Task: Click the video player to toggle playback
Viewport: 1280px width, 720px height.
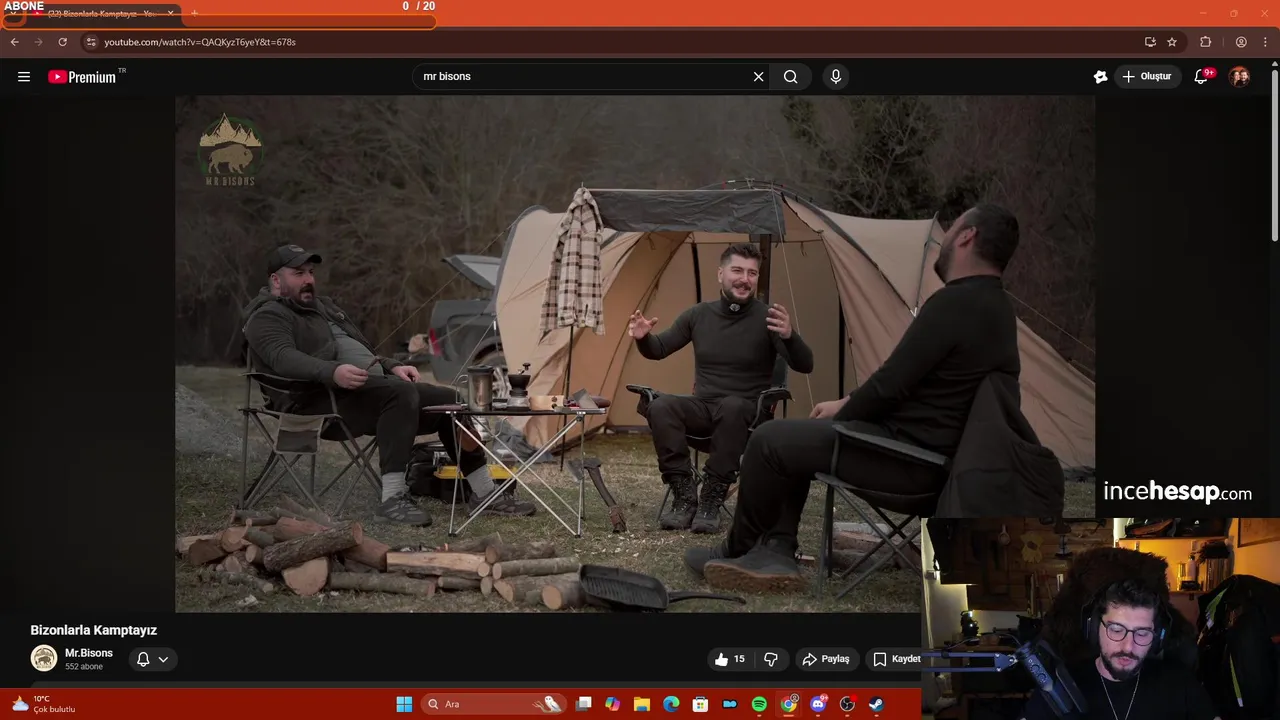Action: pos(635,354)
